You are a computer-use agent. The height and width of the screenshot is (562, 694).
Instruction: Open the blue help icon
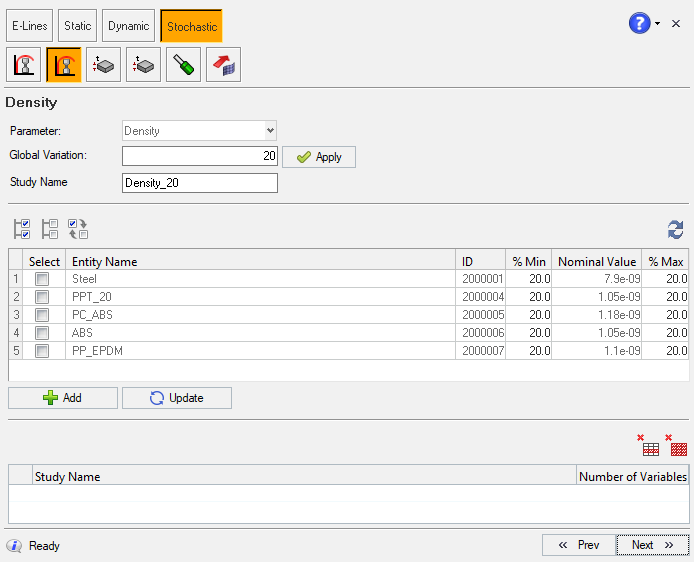639,23
